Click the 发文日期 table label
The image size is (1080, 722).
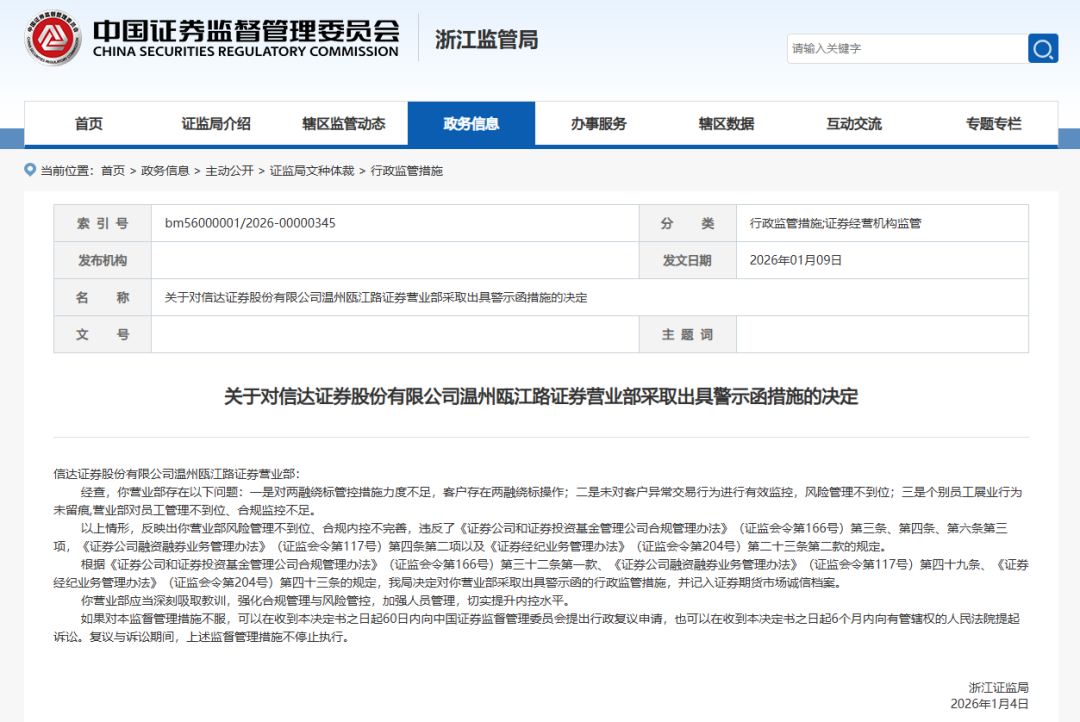click(687, 260)
